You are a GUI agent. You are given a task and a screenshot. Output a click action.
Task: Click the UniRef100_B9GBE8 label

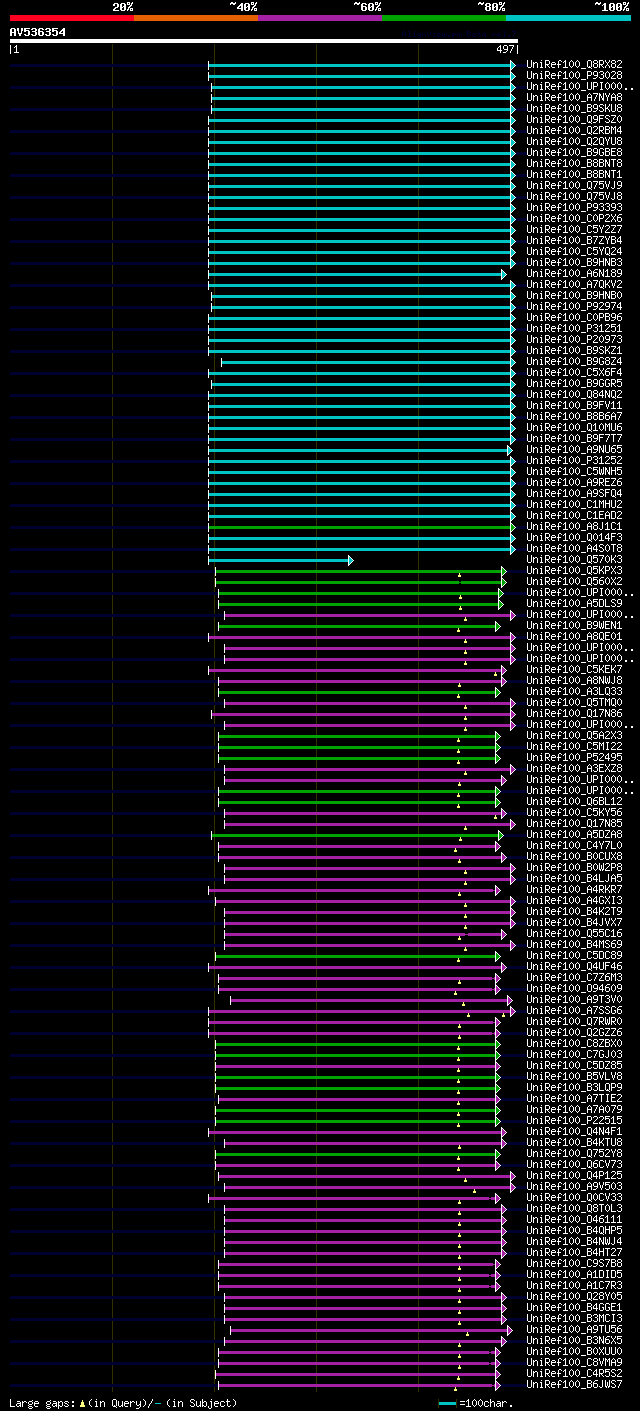click(x=574, y=153)
